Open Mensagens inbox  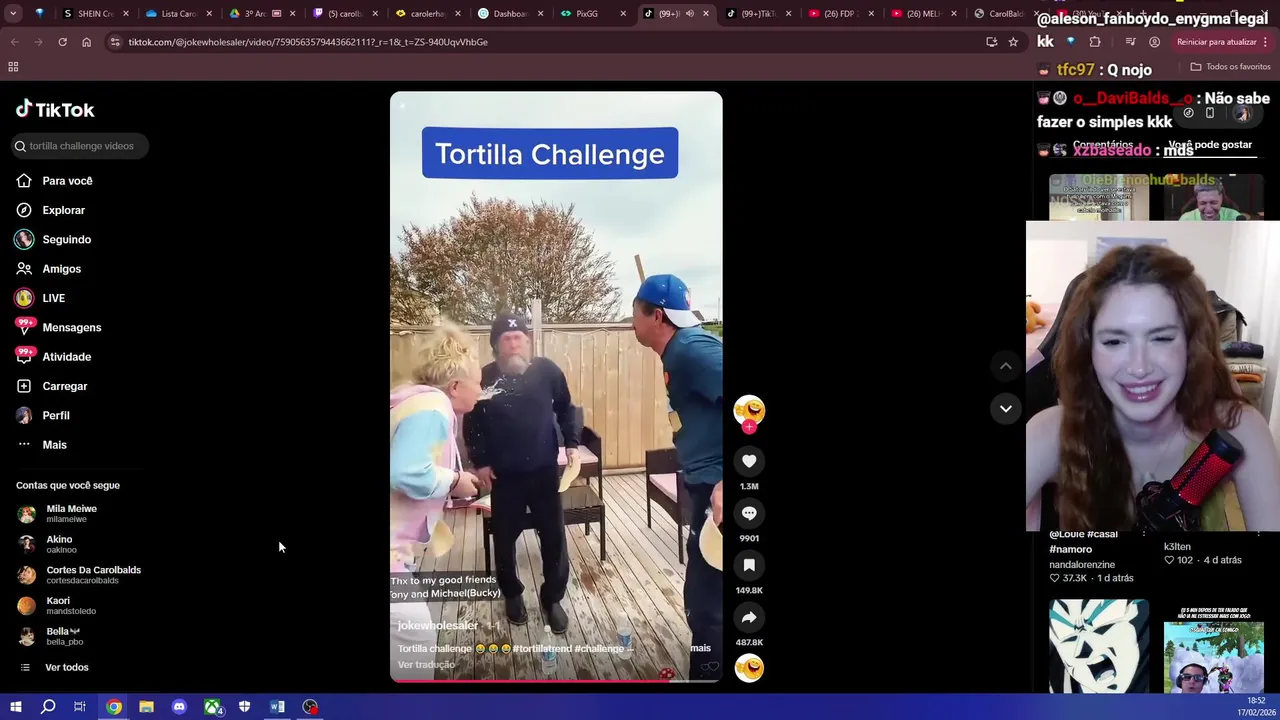click(58, 327)
